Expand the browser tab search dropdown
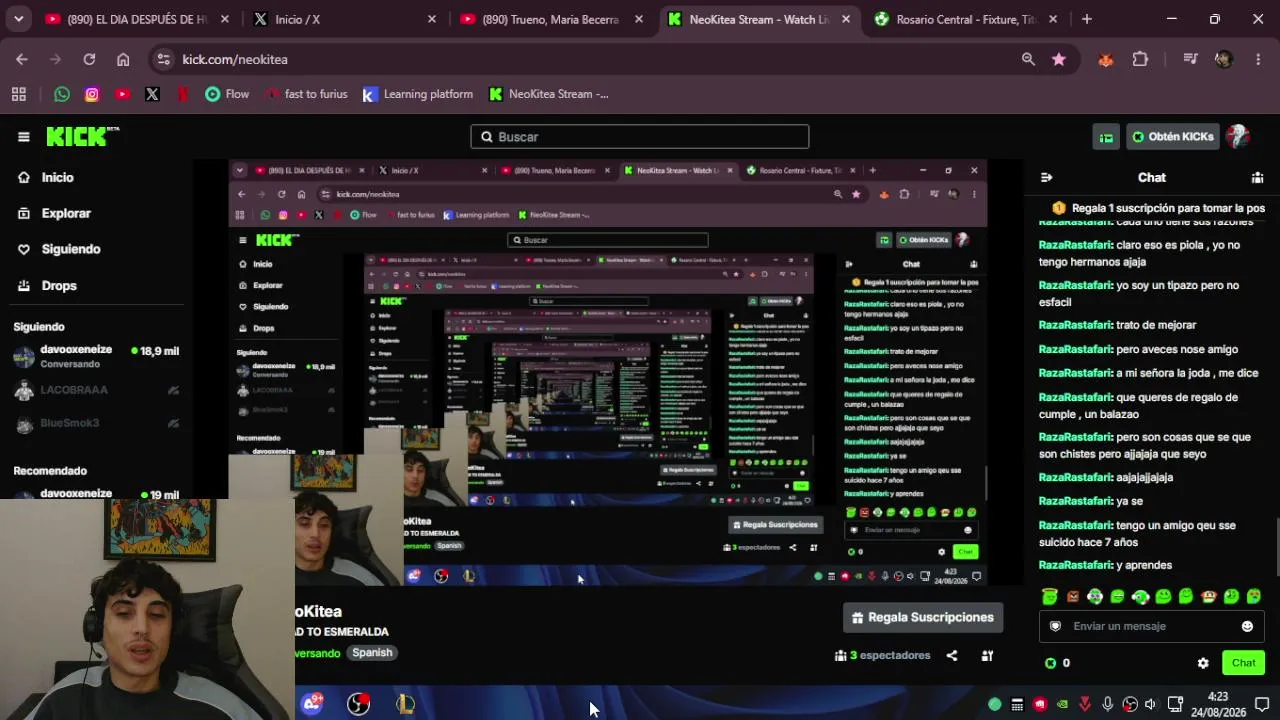Screen dimensions: 1280x720 click(18, 19)
